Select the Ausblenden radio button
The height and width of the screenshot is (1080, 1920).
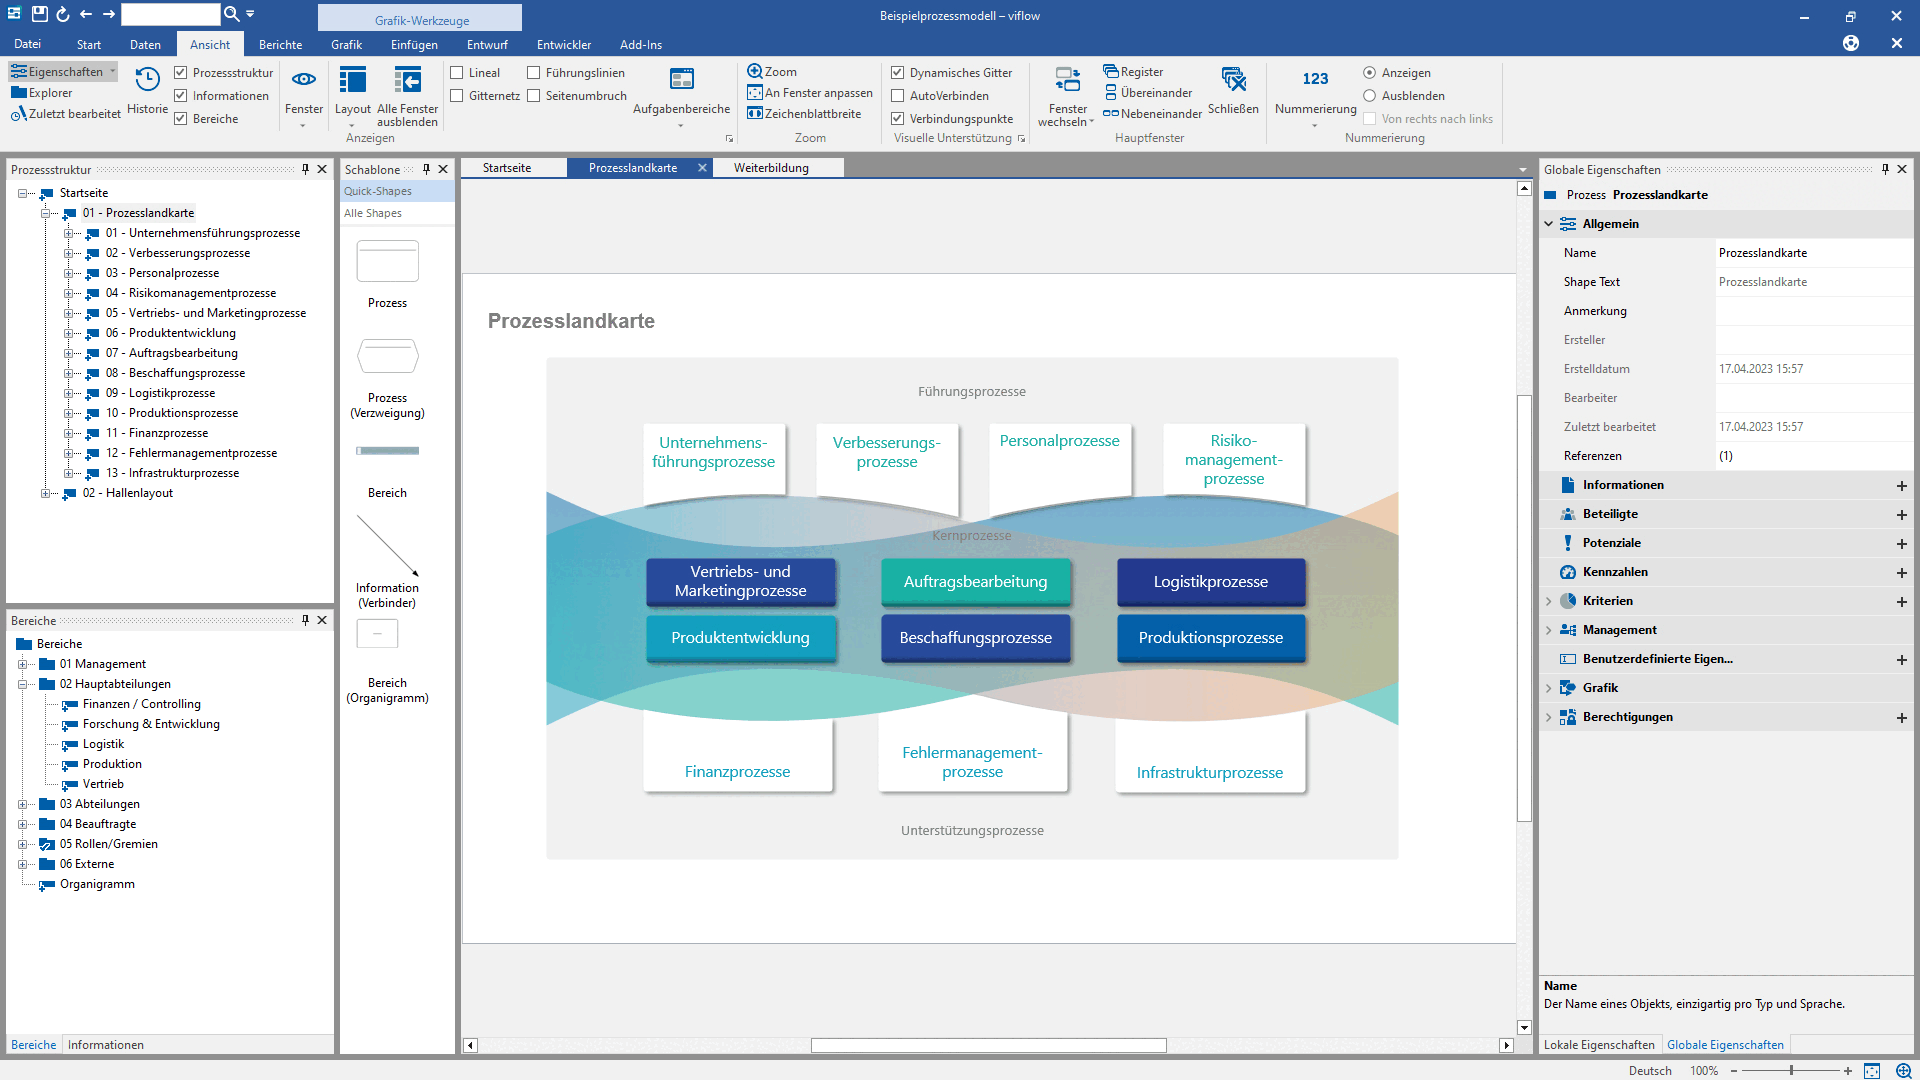click(x=1370, y=96)
